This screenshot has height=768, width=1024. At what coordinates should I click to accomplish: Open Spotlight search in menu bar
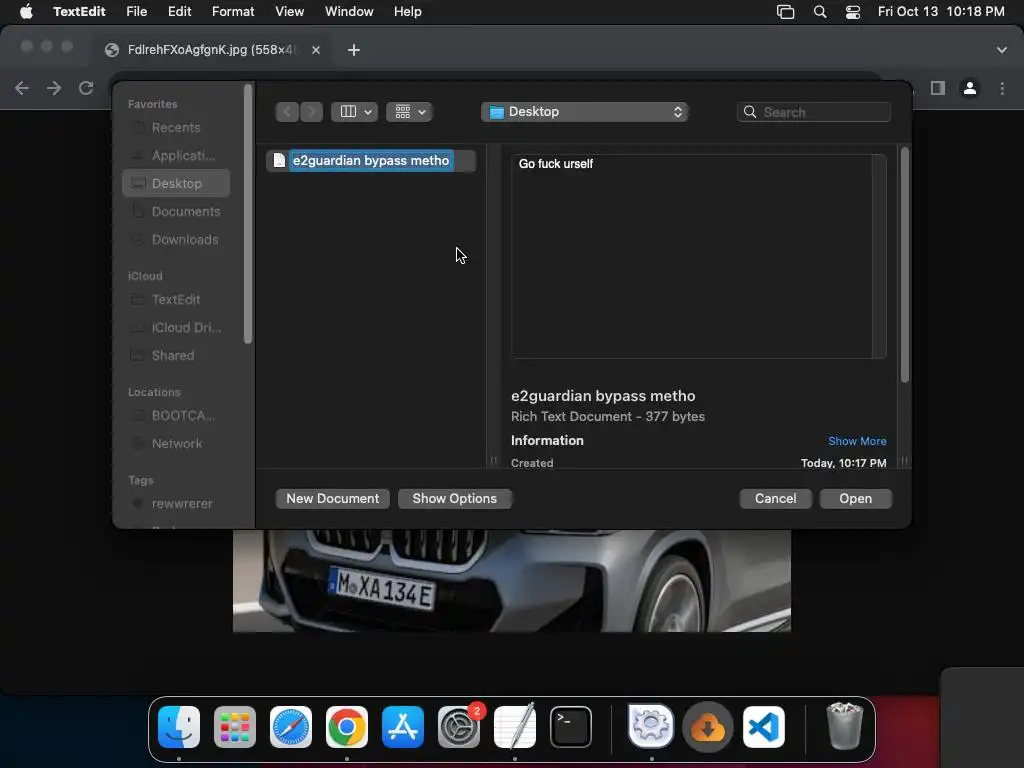(820, 12)
